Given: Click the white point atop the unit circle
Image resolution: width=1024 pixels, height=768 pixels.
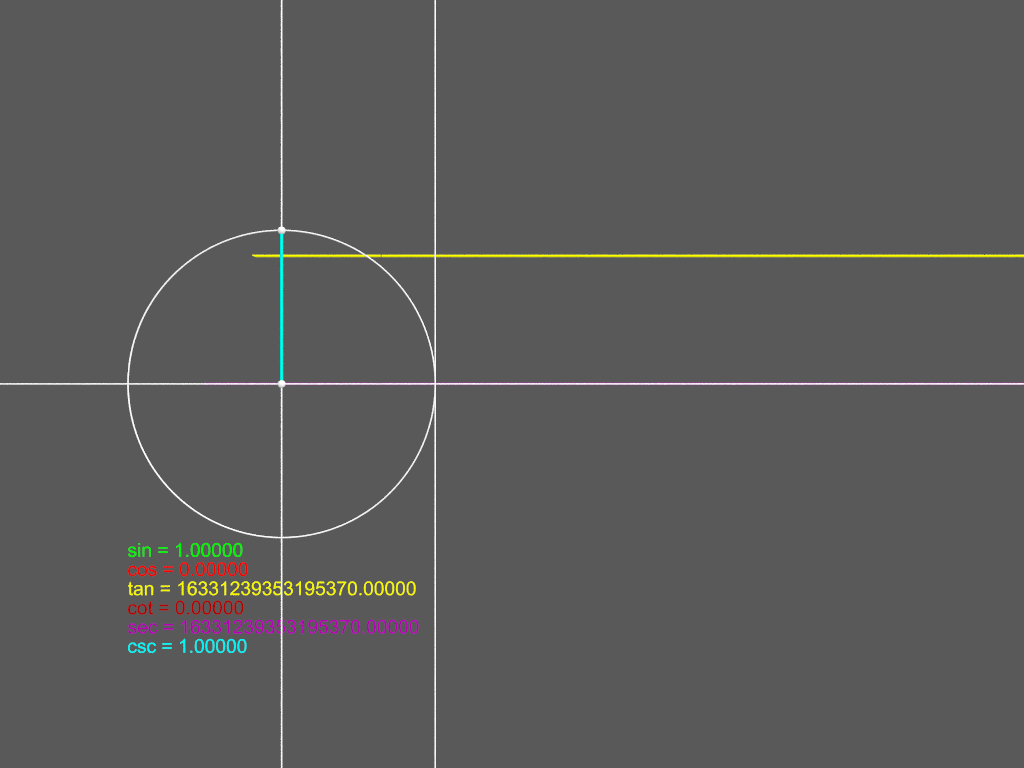Looking at the screenshot, I should pos(281,230).
